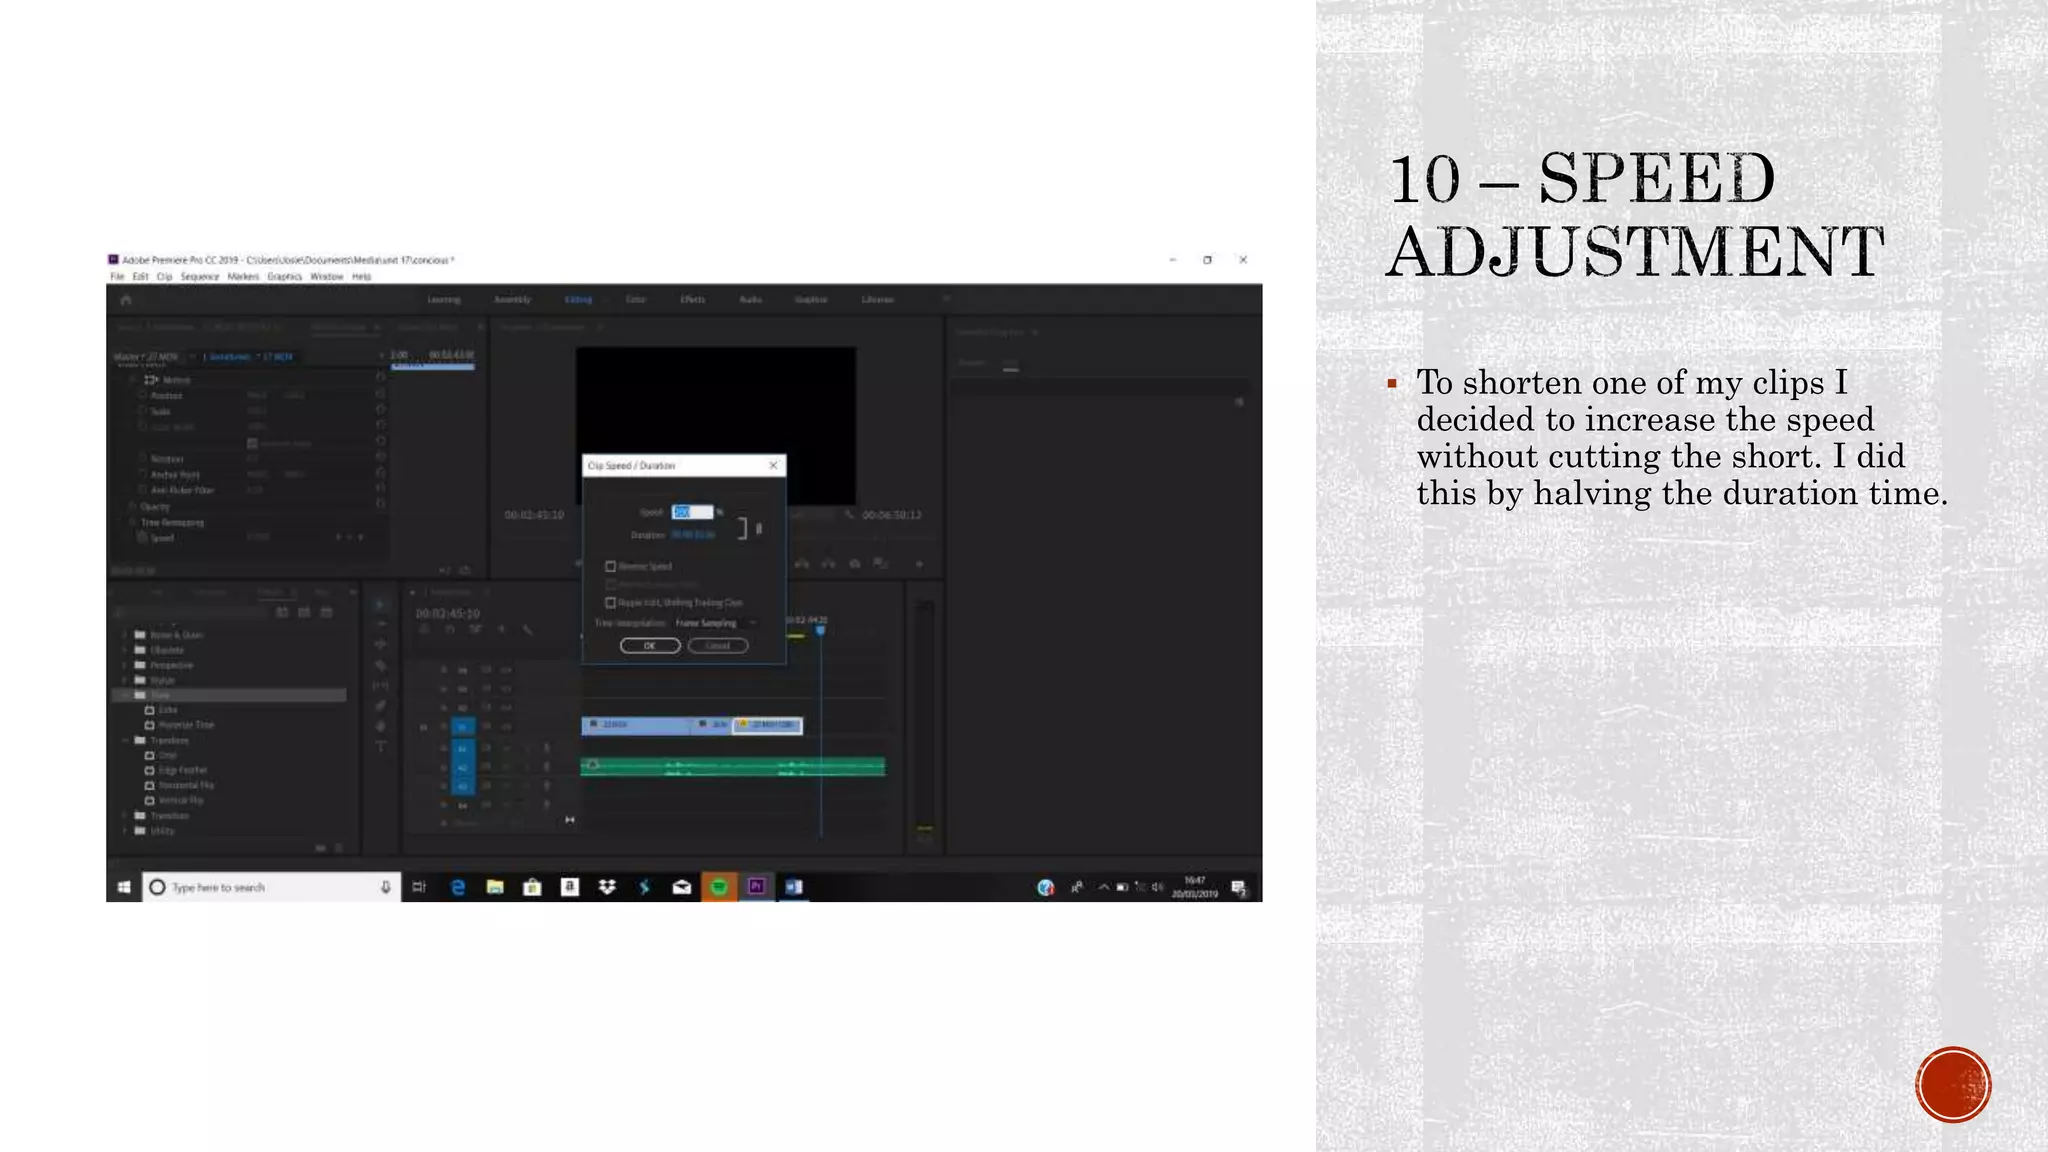The image size is (2048, 1152).
Task: Enable Ripple Edit, Shifting Trailing Clips checkbox
Action: coord(611,603)
